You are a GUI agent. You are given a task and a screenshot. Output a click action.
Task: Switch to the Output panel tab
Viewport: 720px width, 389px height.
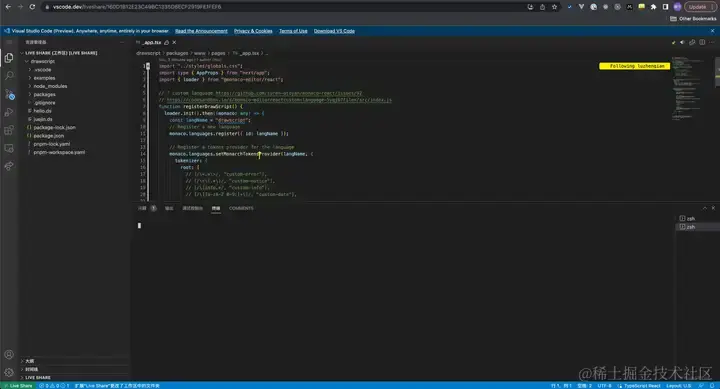169,208
